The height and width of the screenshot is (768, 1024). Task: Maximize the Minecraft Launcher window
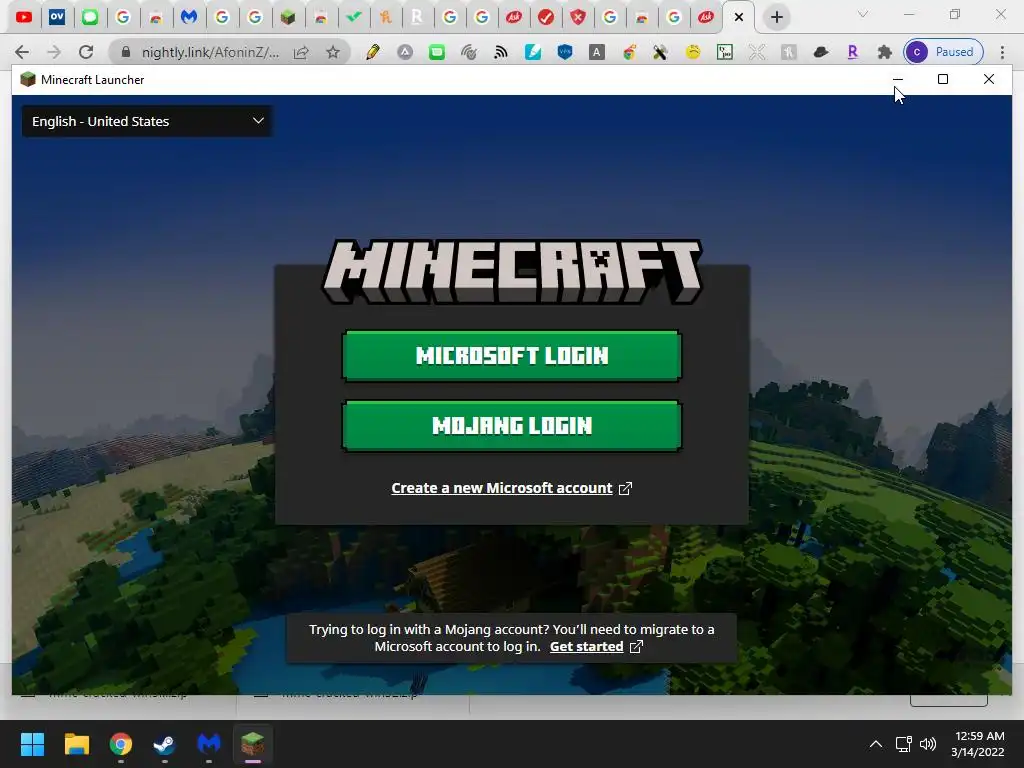(x=943, y=79)
